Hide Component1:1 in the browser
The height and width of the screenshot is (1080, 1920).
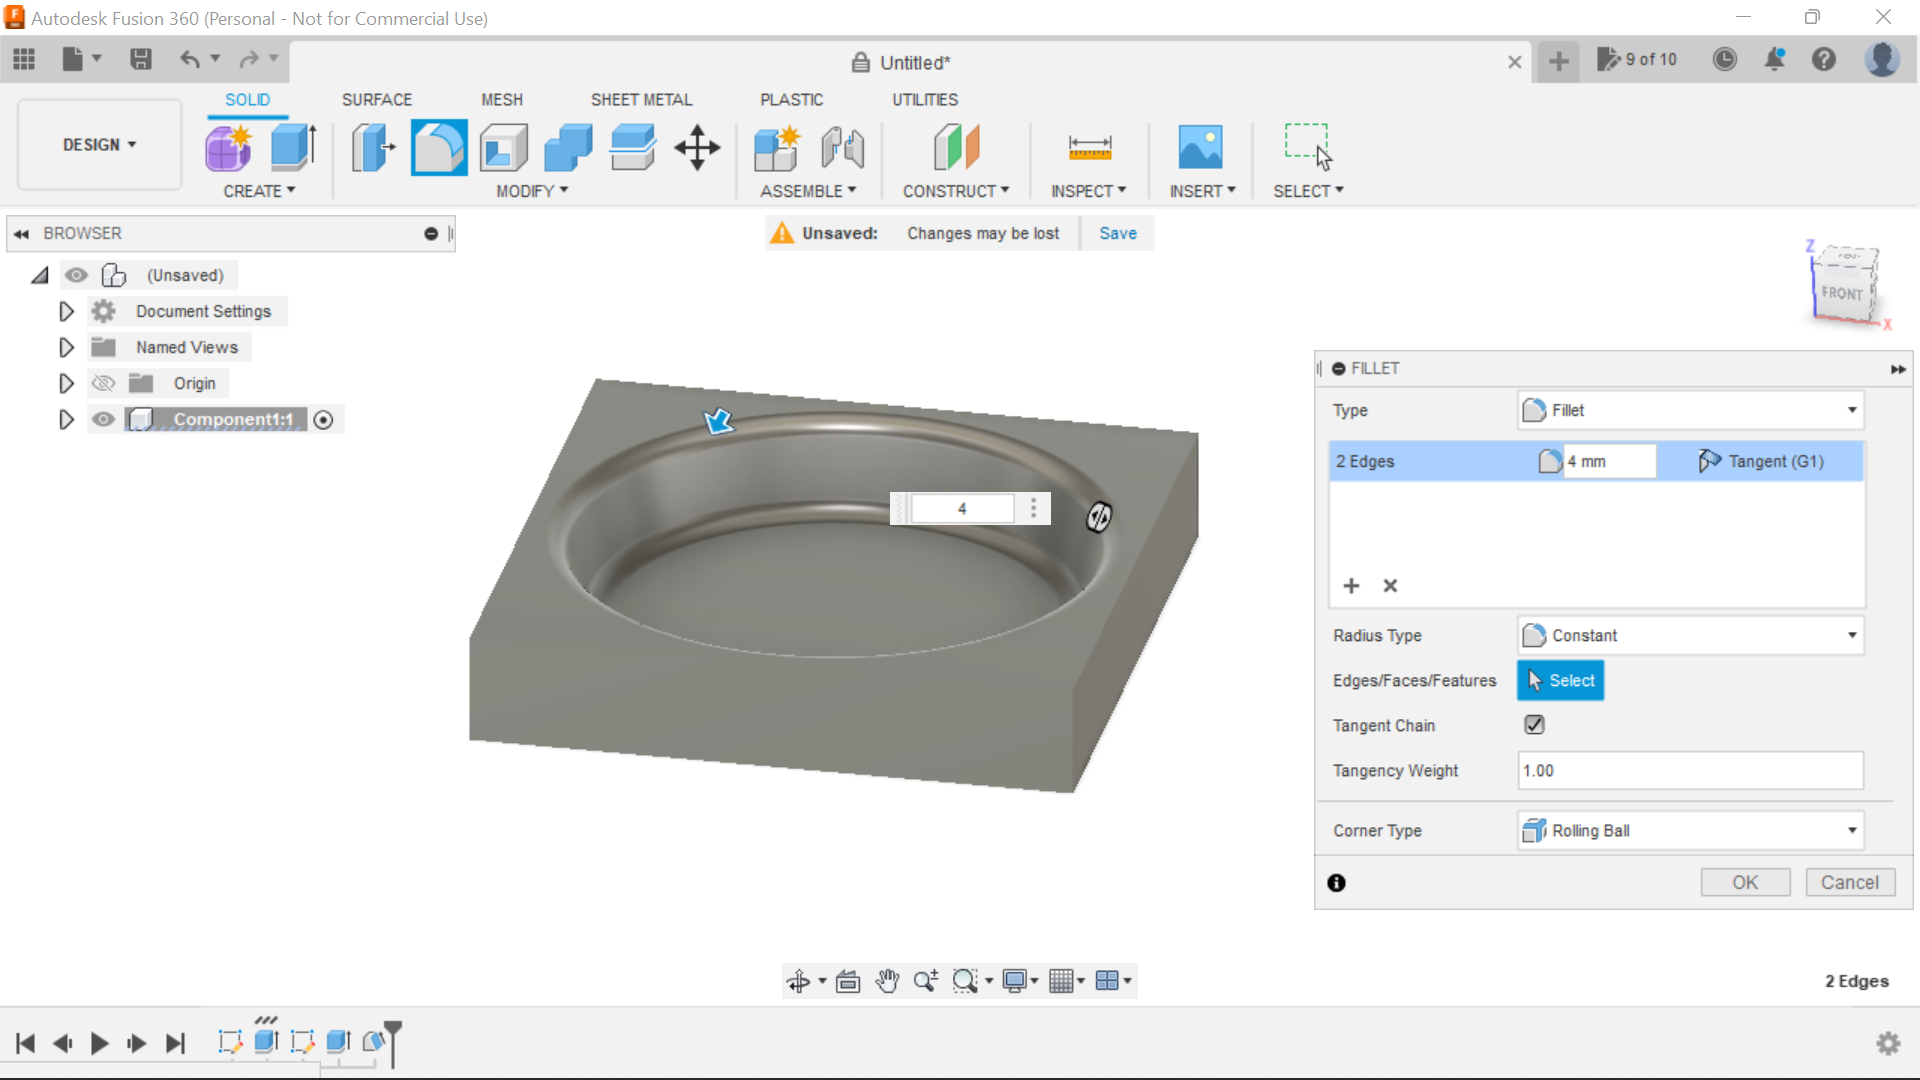pyautogui.click(x=103, y=419)
